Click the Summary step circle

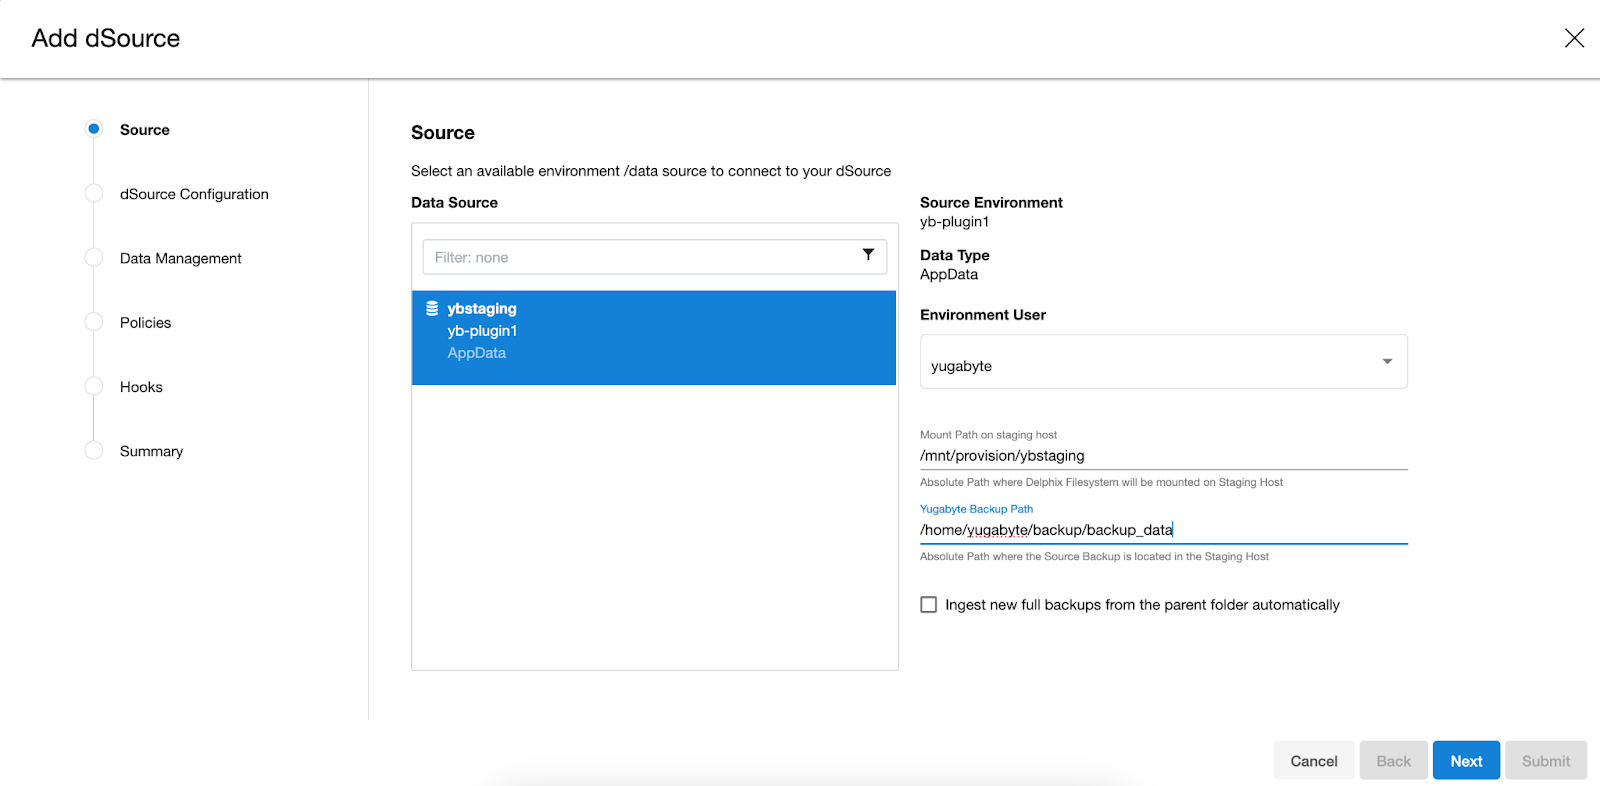click(94, 451)
